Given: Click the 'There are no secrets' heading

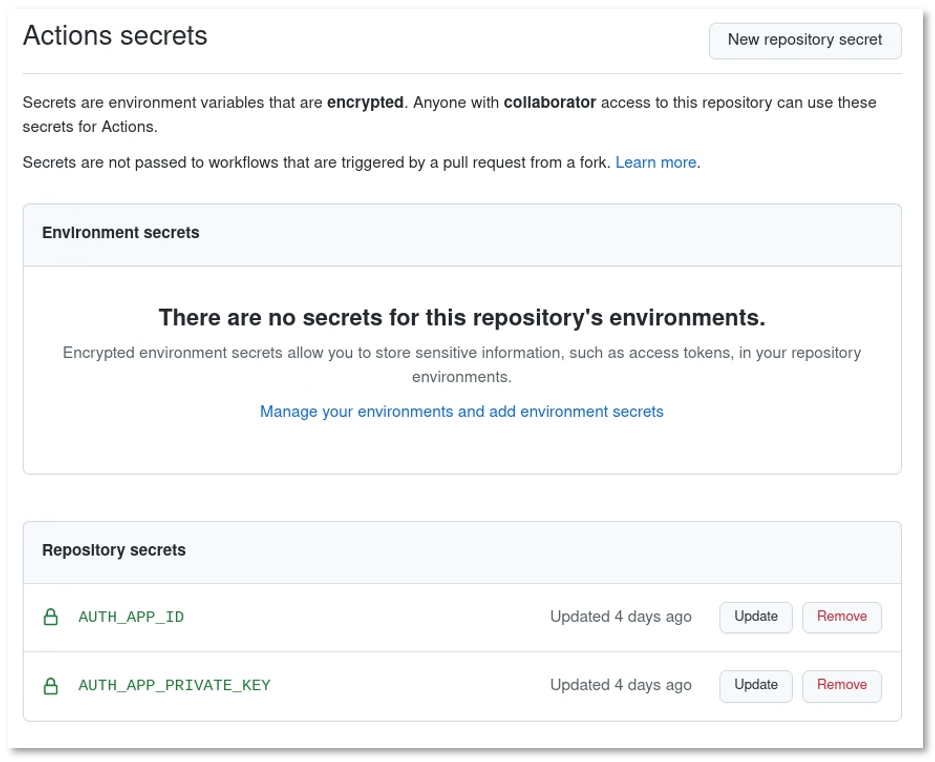Looking at the screenshot, I should [461, 318].
